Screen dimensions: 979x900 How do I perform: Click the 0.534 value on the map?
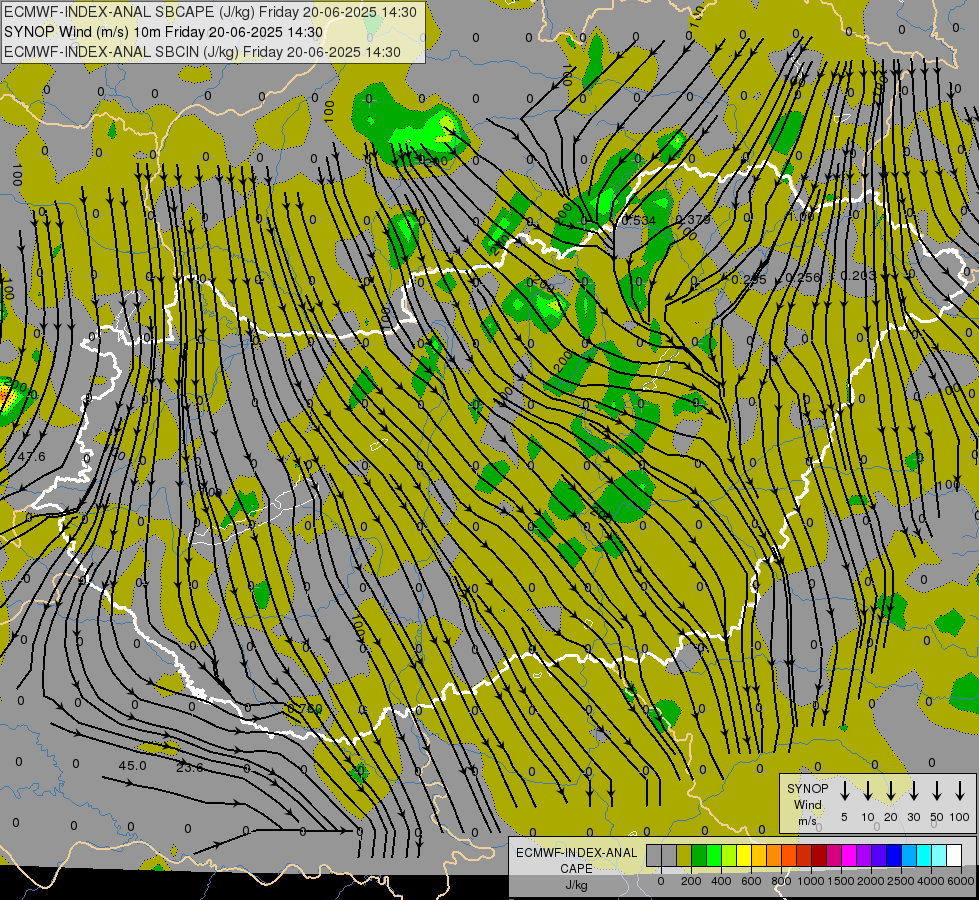click(638, 220)
